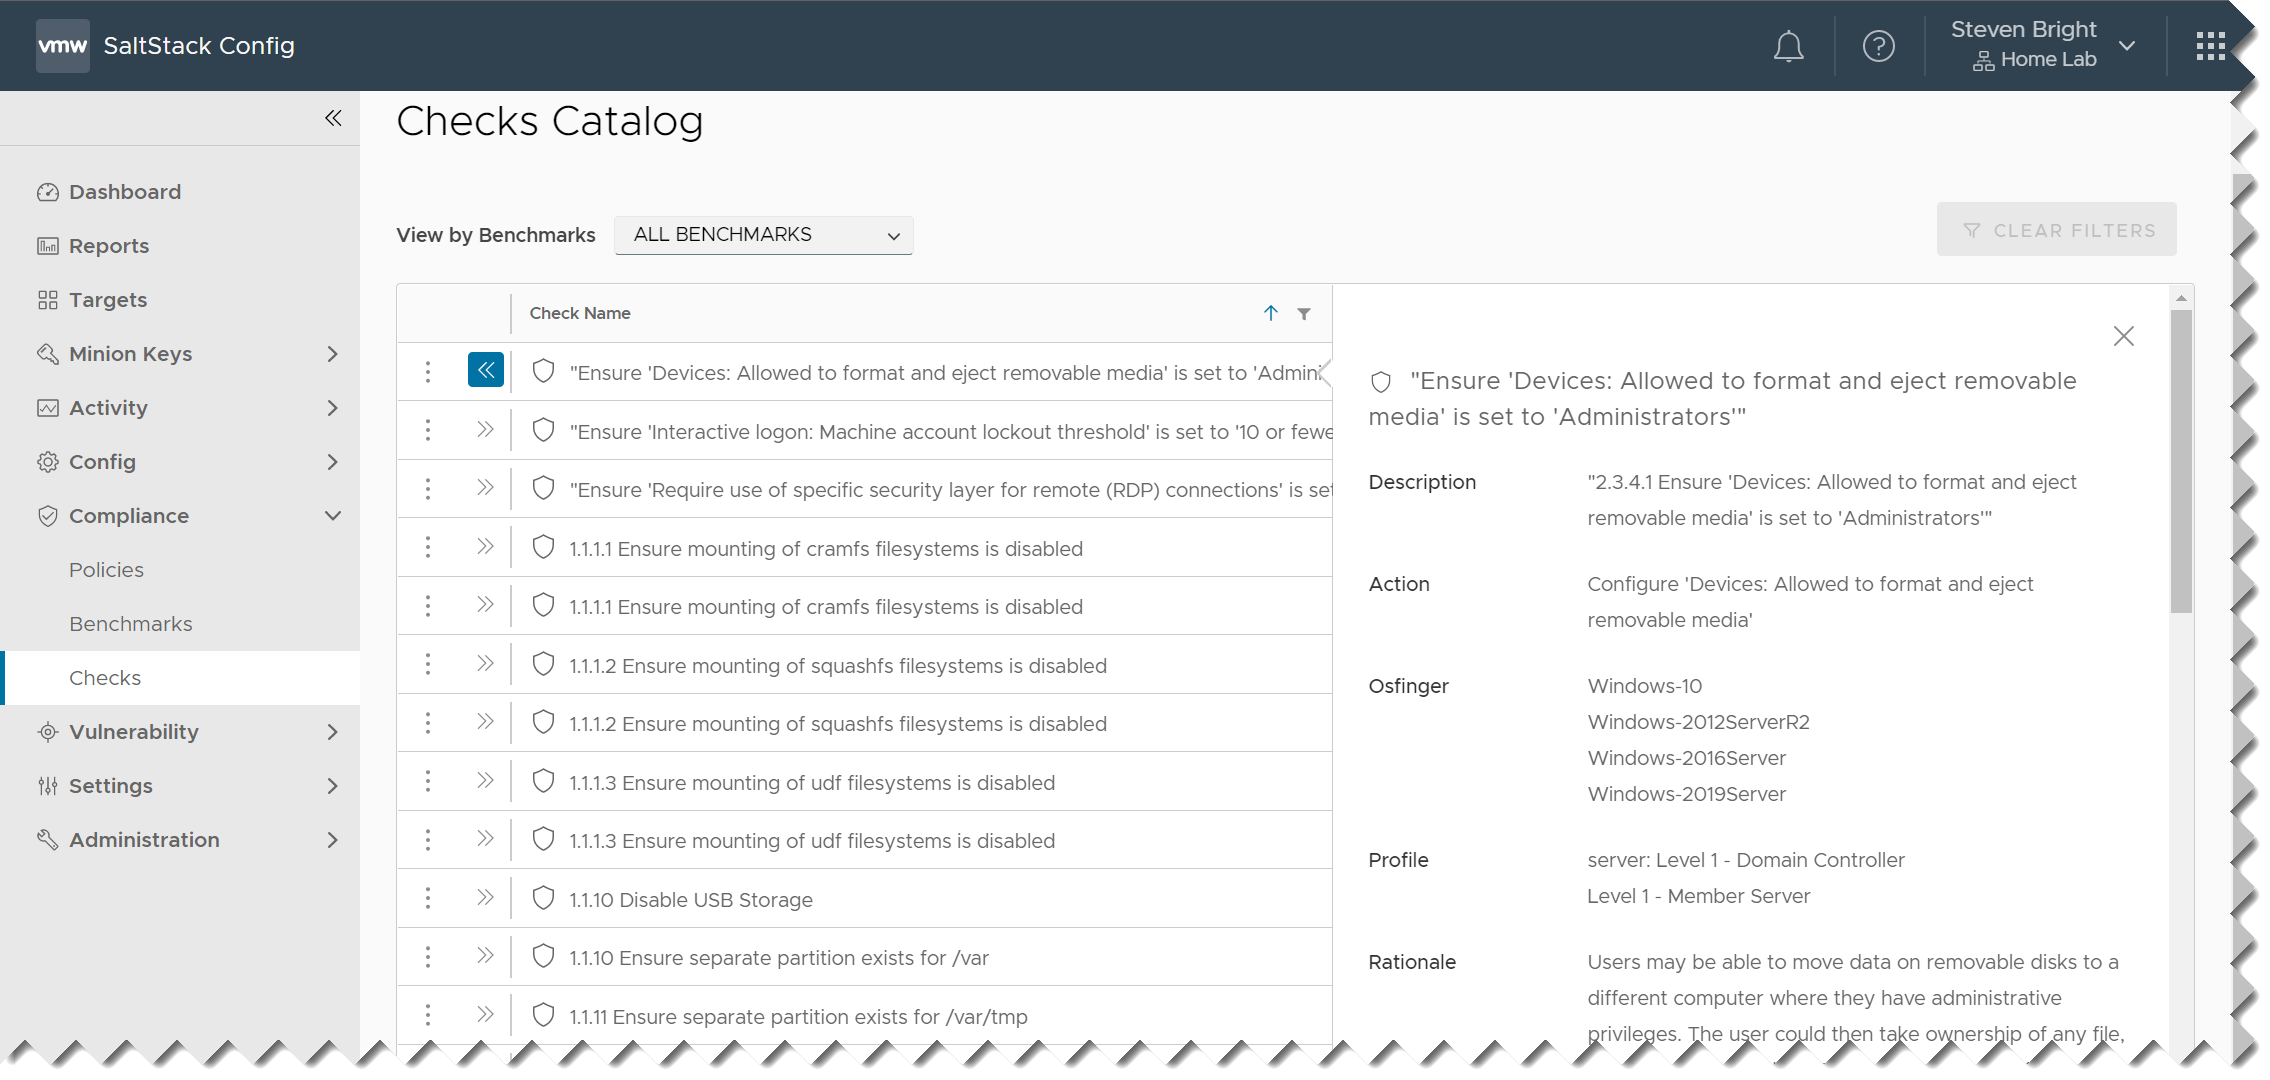This screenshot has height=1080, width=2270.
Task: Collapse the Compliance section
Action: click(x=332, y=516)
